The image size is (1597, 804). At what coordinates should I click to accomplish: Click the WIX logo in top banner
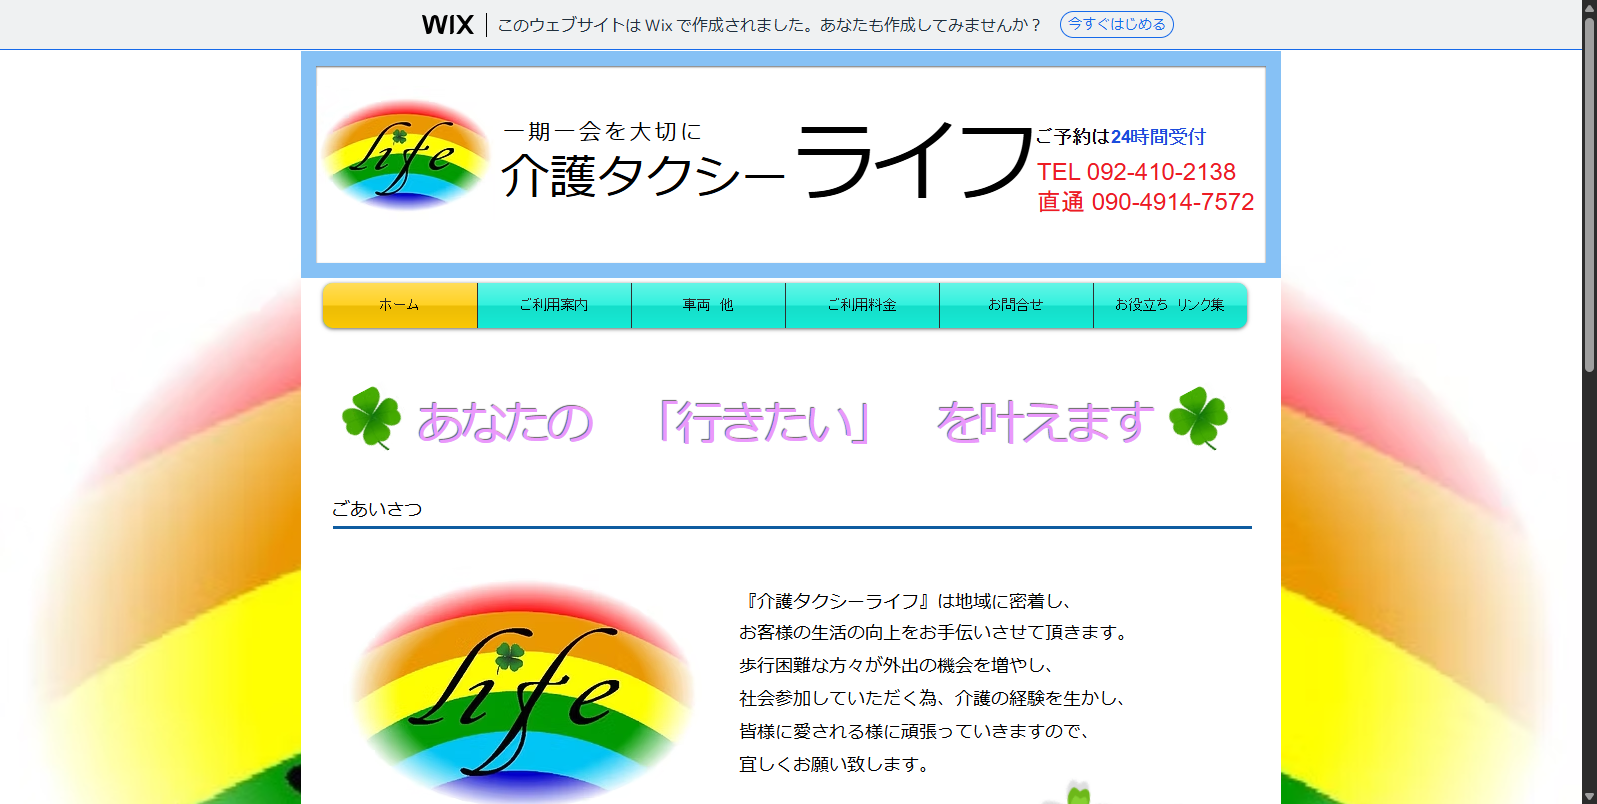[x=447, y=25]
